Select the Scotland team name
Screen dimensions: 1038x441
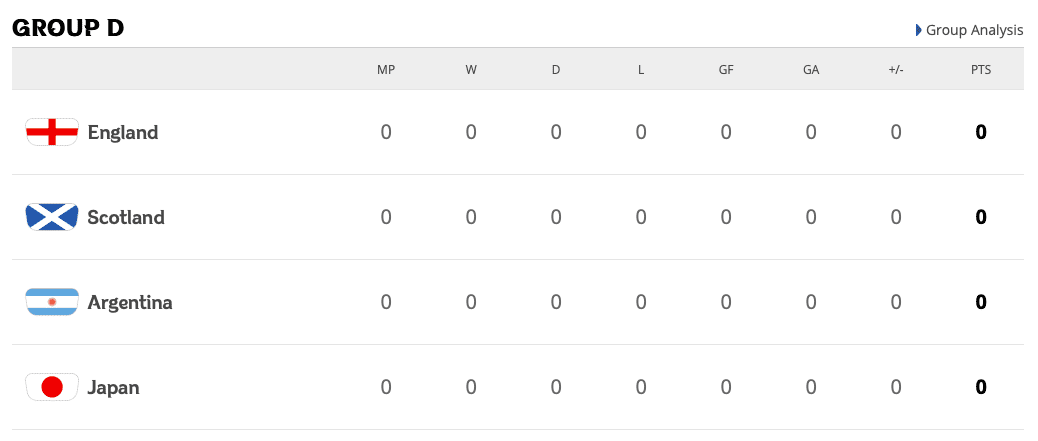[x=126, y=217]
